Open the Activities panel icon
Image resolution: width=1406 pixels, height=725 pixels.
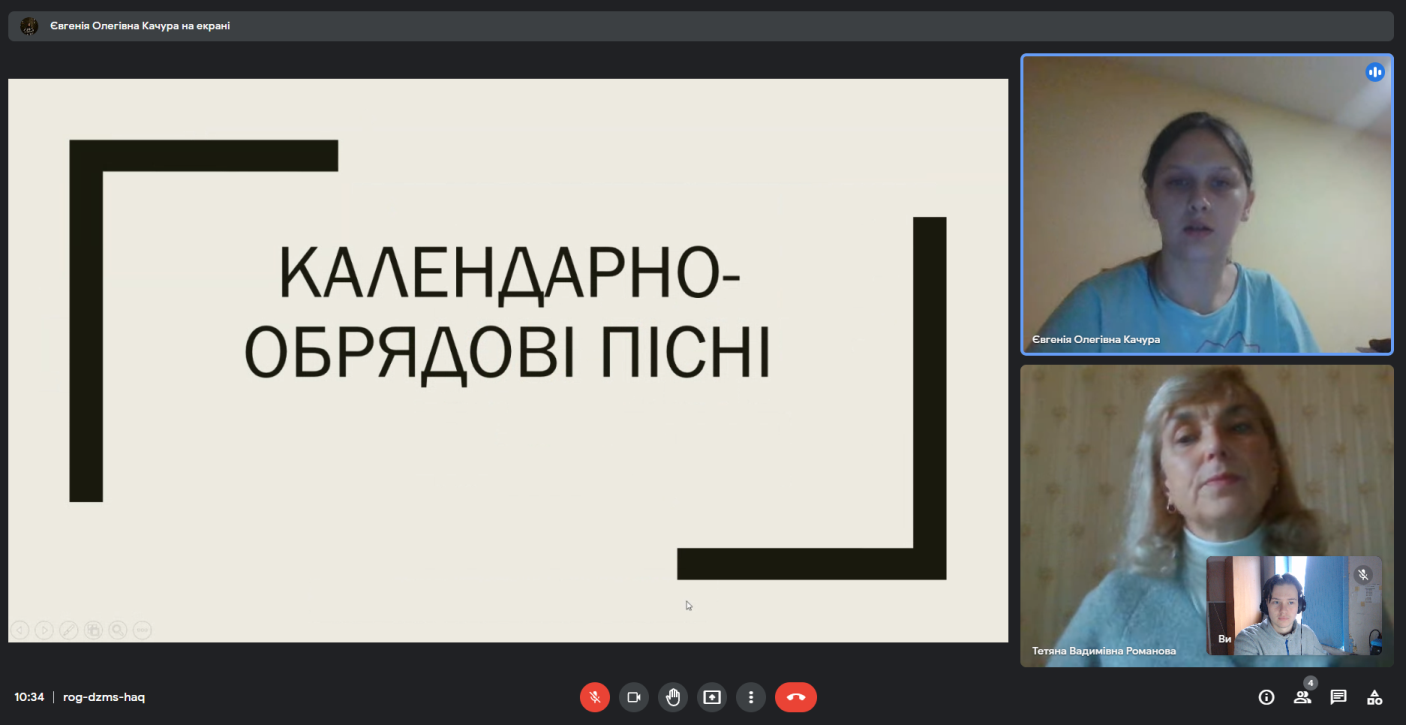[1375, 697]
